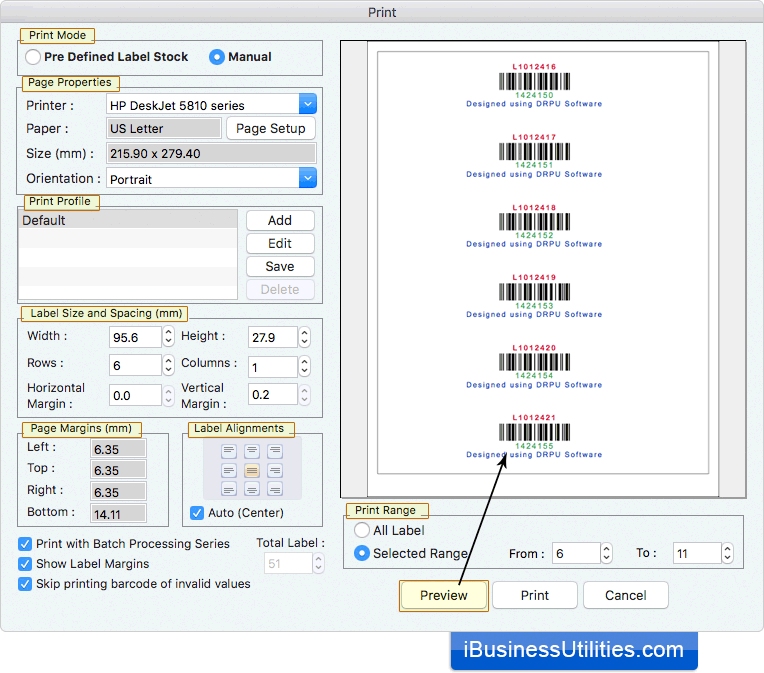This screenshot has width=764, height=673.
Task: Select bottom-right label alignment icon
Action: [x=275, y=489]
